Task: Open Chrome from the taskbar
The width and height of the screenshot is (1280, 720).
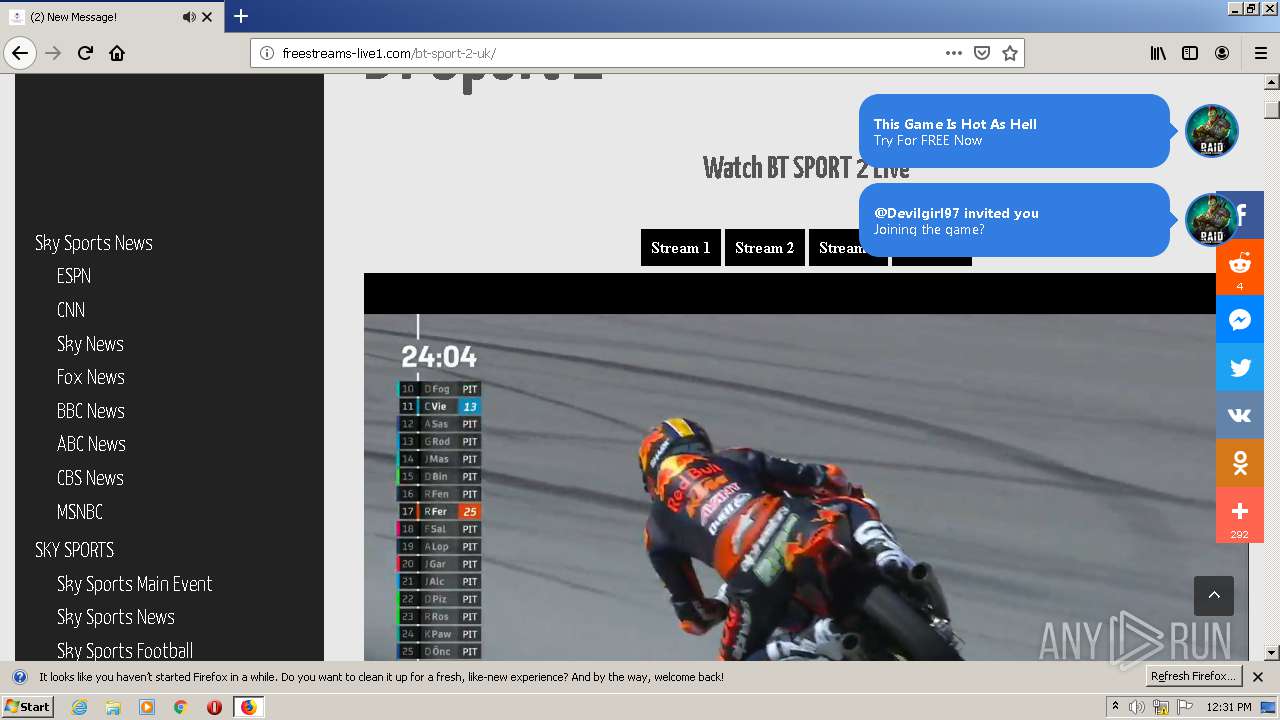Action: [180, 707]
